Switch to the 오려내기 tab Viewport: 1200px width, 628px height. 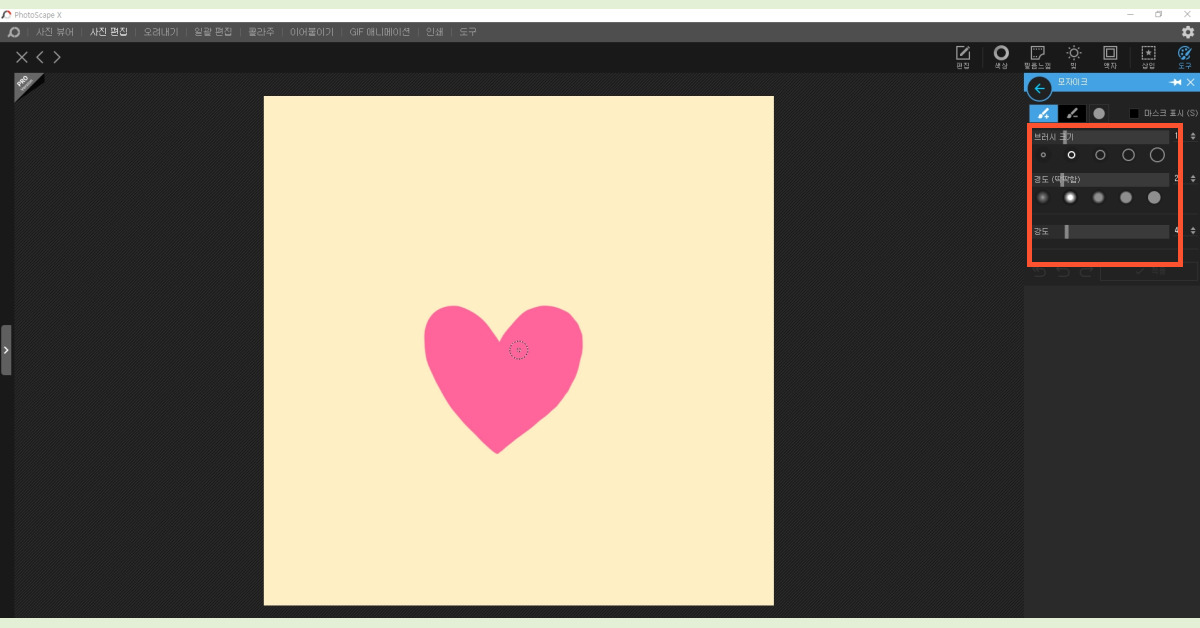tap(160, 32)
